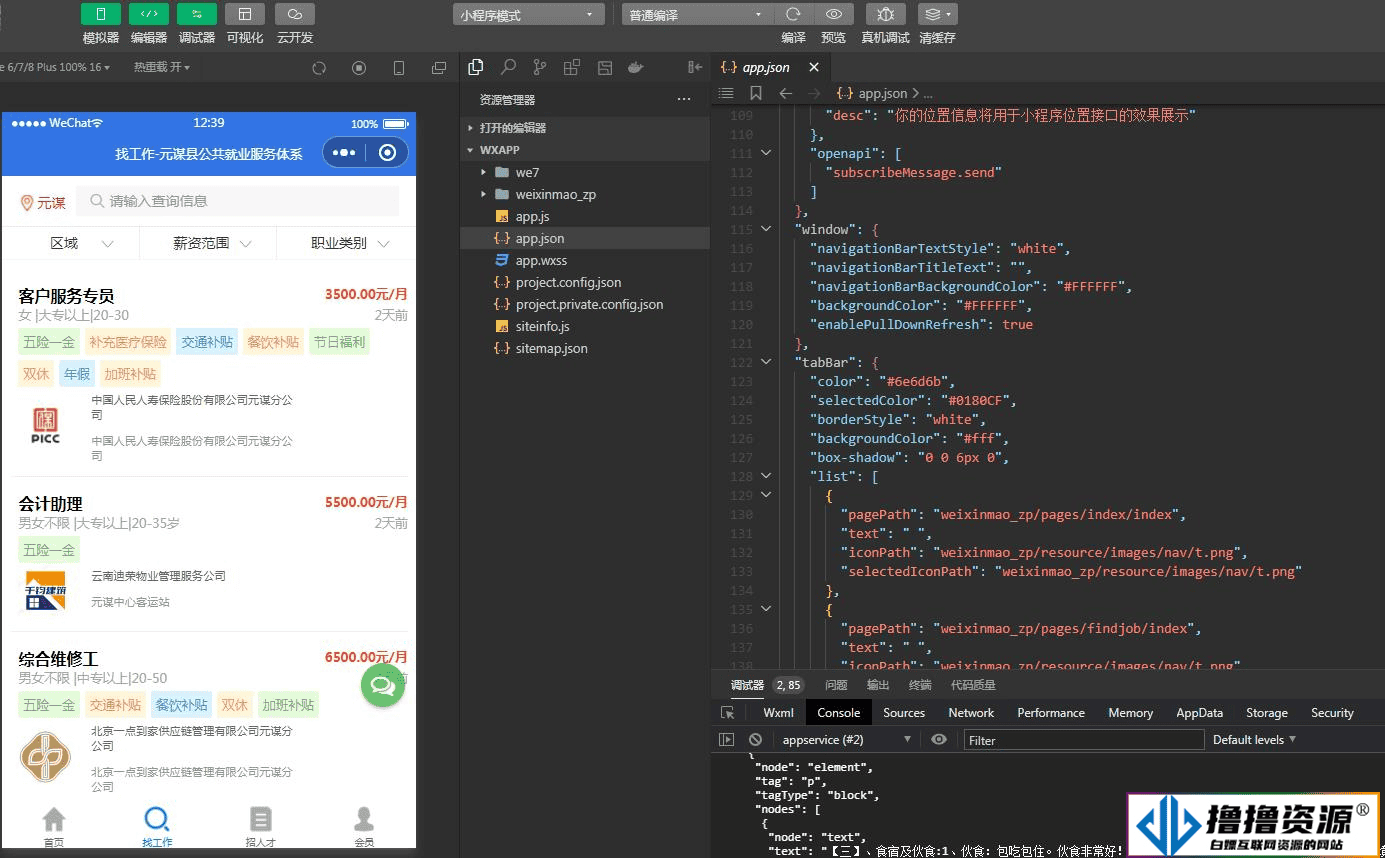This screenshot has height=858, width=1385.
Task: Toggle the 调试器 panel button
Action: 197,14
